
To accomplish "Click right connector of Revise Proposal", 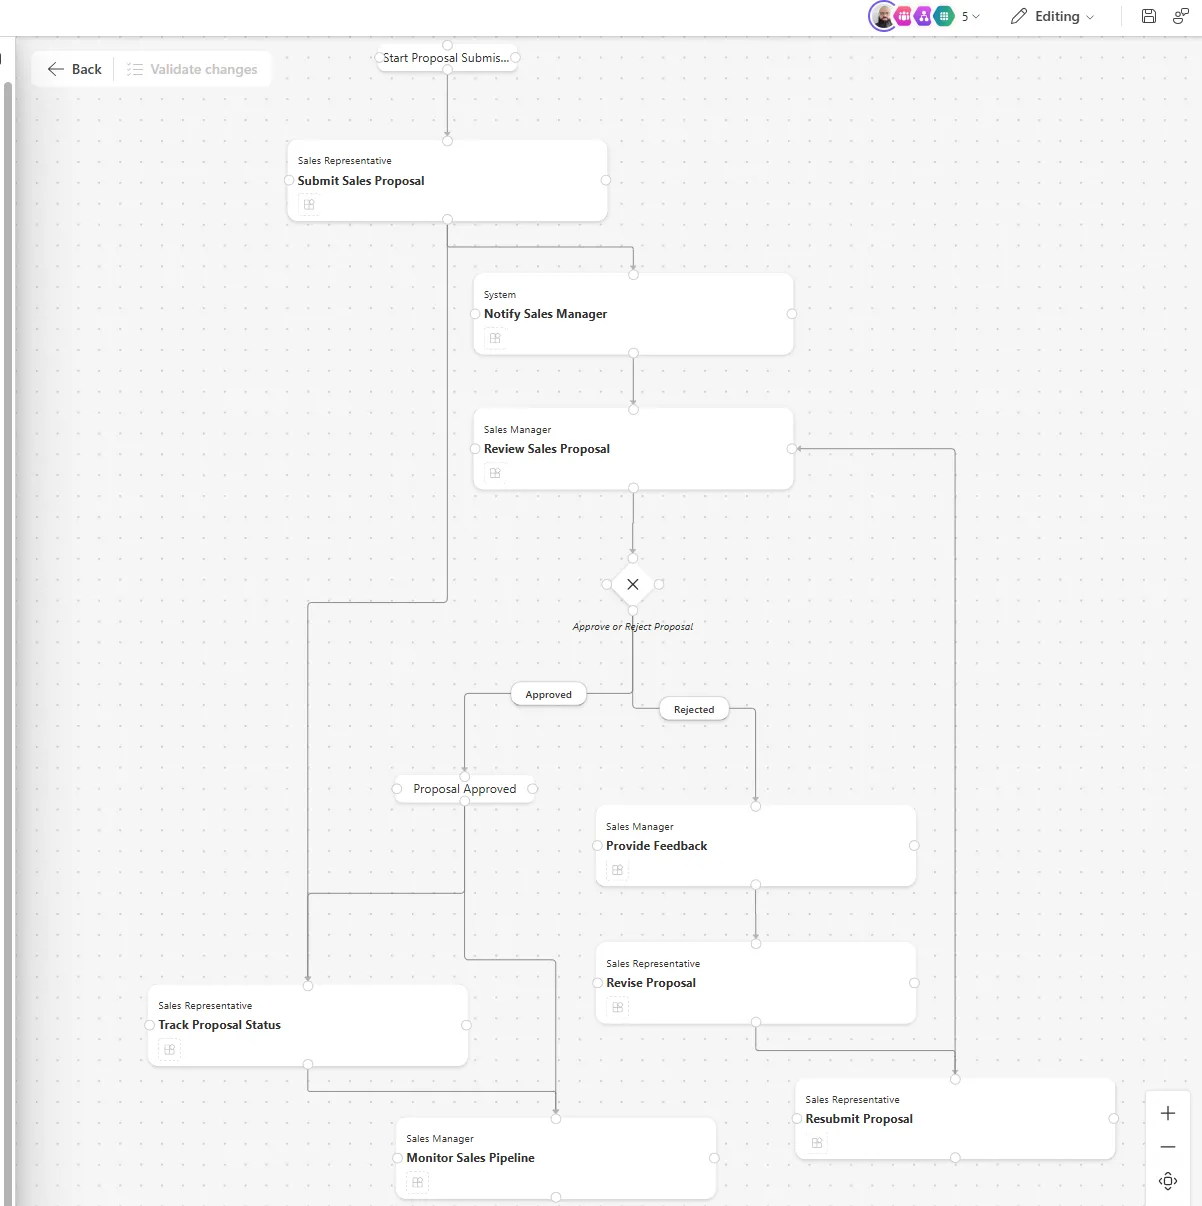I will [914, 983].
